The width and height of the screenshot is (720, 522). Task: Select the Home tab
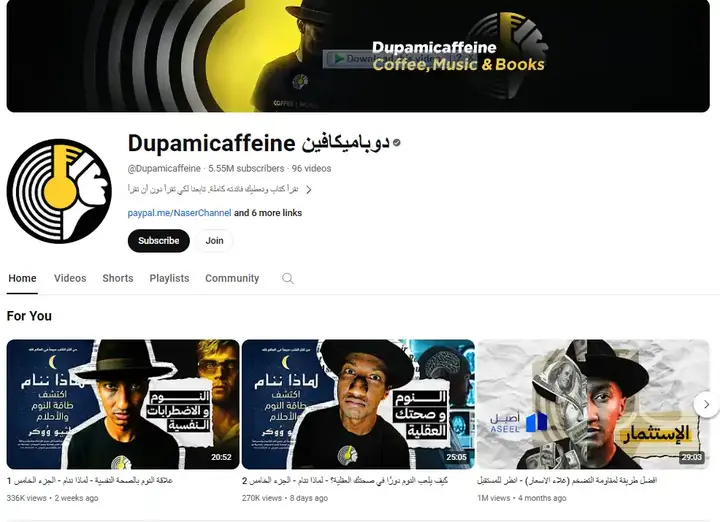coord(22,279)
